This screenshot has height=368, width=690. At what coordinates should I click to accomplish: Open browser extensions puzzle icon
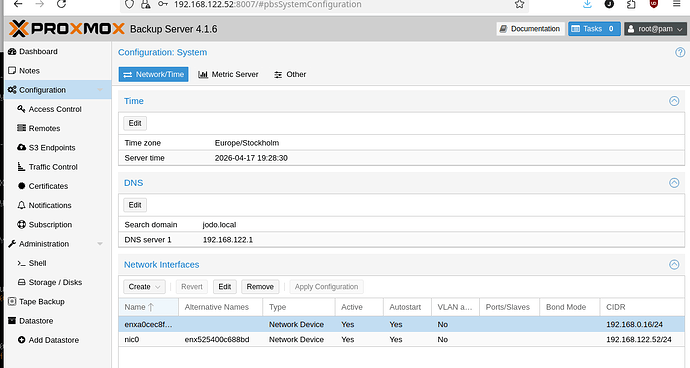click(x=631, y=4)
